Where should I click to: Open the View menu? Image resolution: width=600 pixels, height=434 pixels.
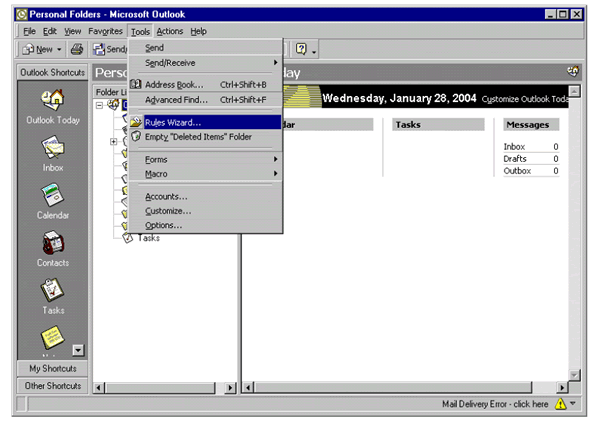[x=72, y=31]
